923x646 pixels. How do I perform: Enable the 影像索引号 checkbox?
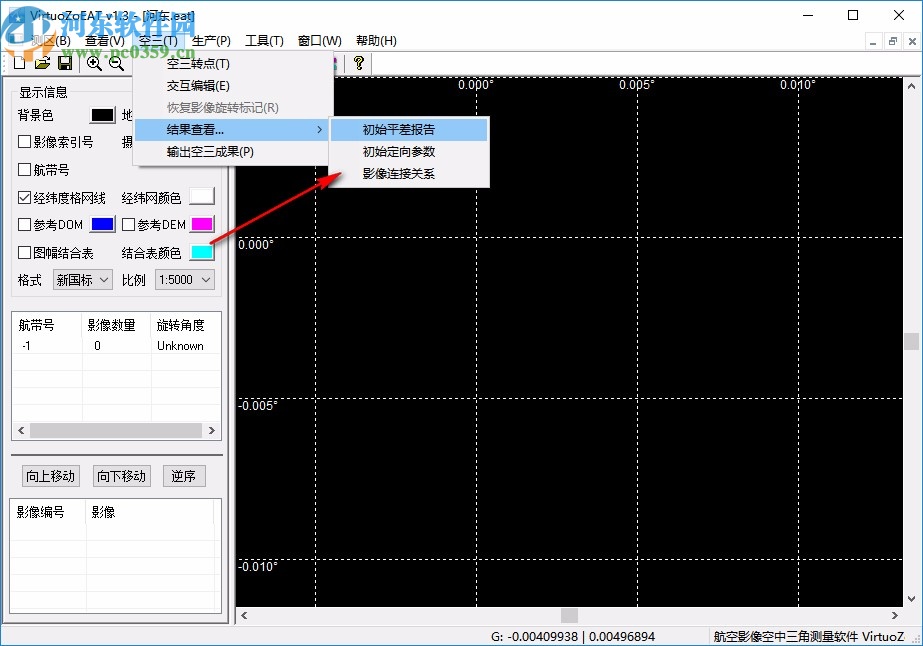pyautogui.click(x=24, y=141)
